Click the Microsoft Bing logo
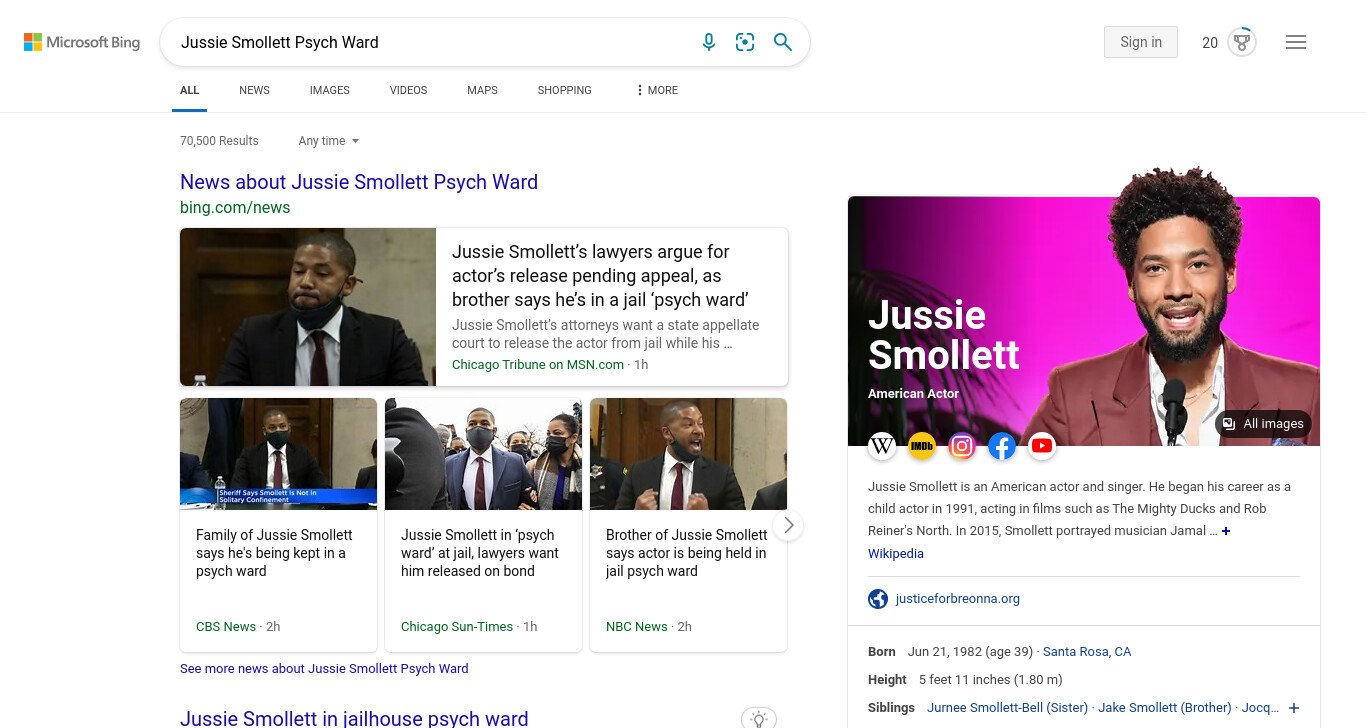1366x728 pixels. (x=82, y=42)
